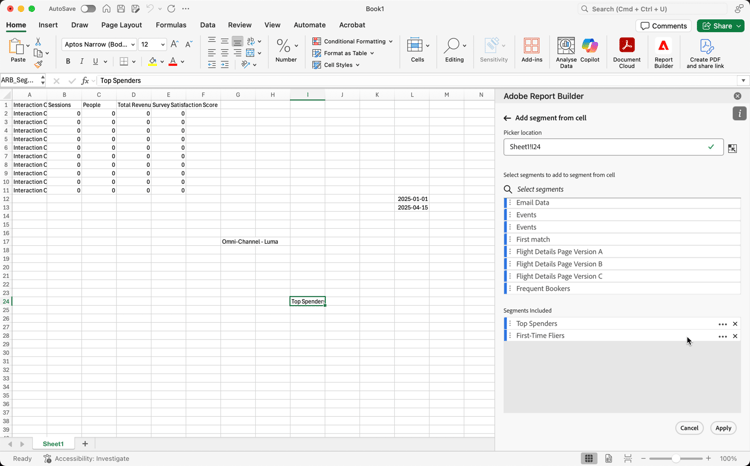Open font size dropdown
This screenshot has height=466, width=750.
pyautogui.click(x=163, y=44)
